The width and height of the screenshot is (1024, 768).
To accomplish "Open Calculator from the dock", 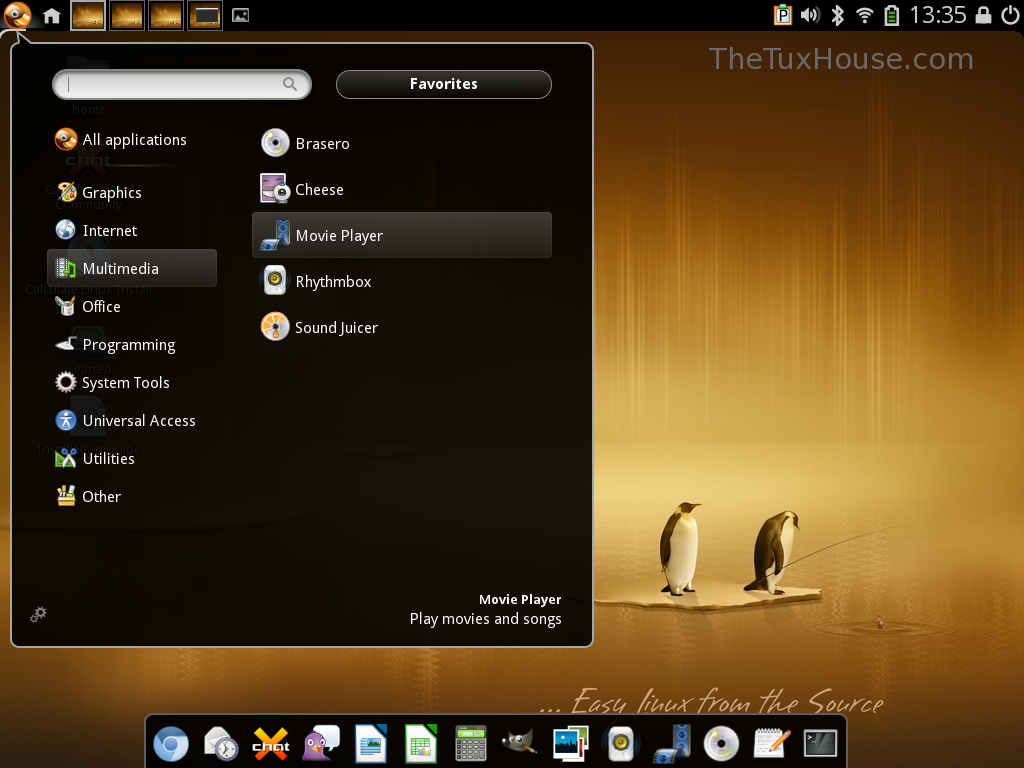I will tap(470, 744).
